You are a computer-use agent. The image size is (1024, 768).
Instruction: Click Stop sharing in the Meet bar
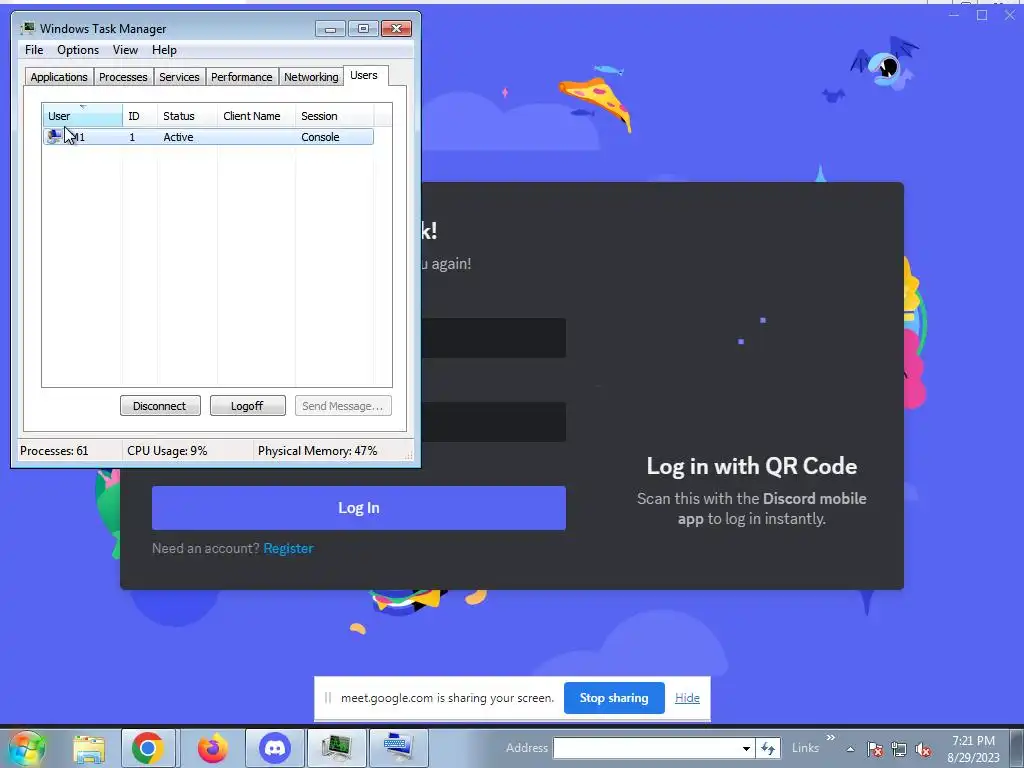click(x=614, y=697)
